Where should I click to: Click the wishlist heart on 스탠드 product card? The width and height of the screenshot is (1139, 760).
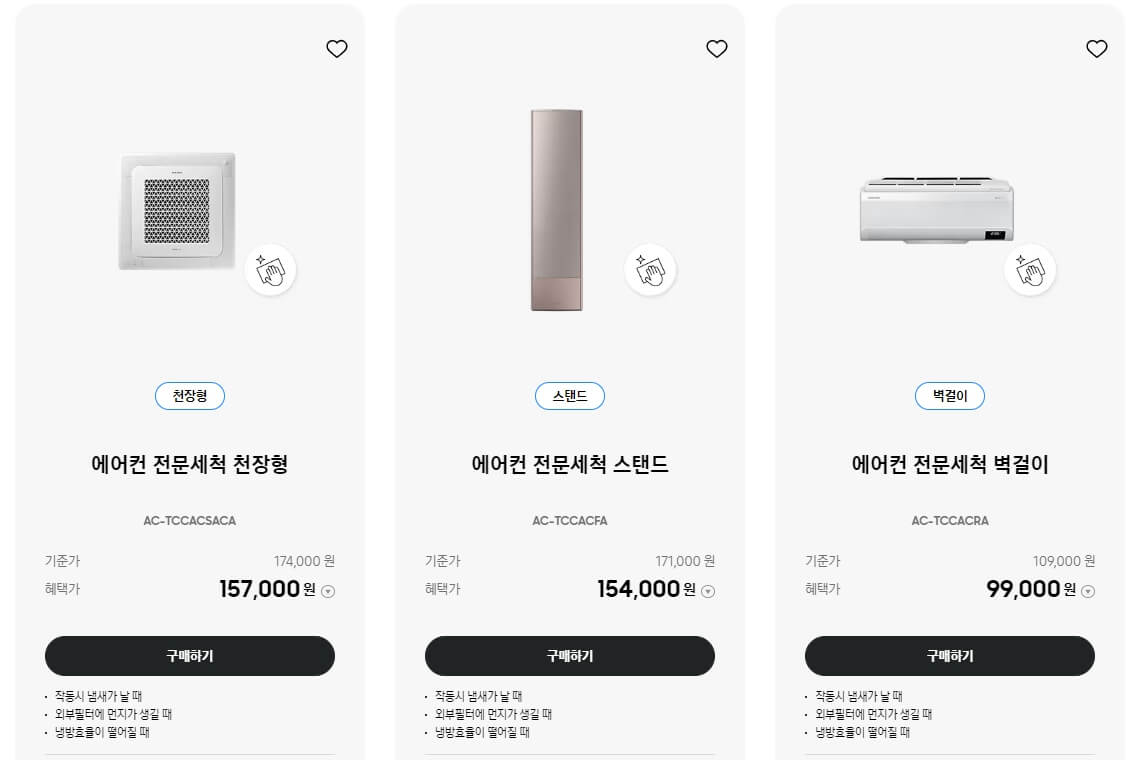[717, 48]
